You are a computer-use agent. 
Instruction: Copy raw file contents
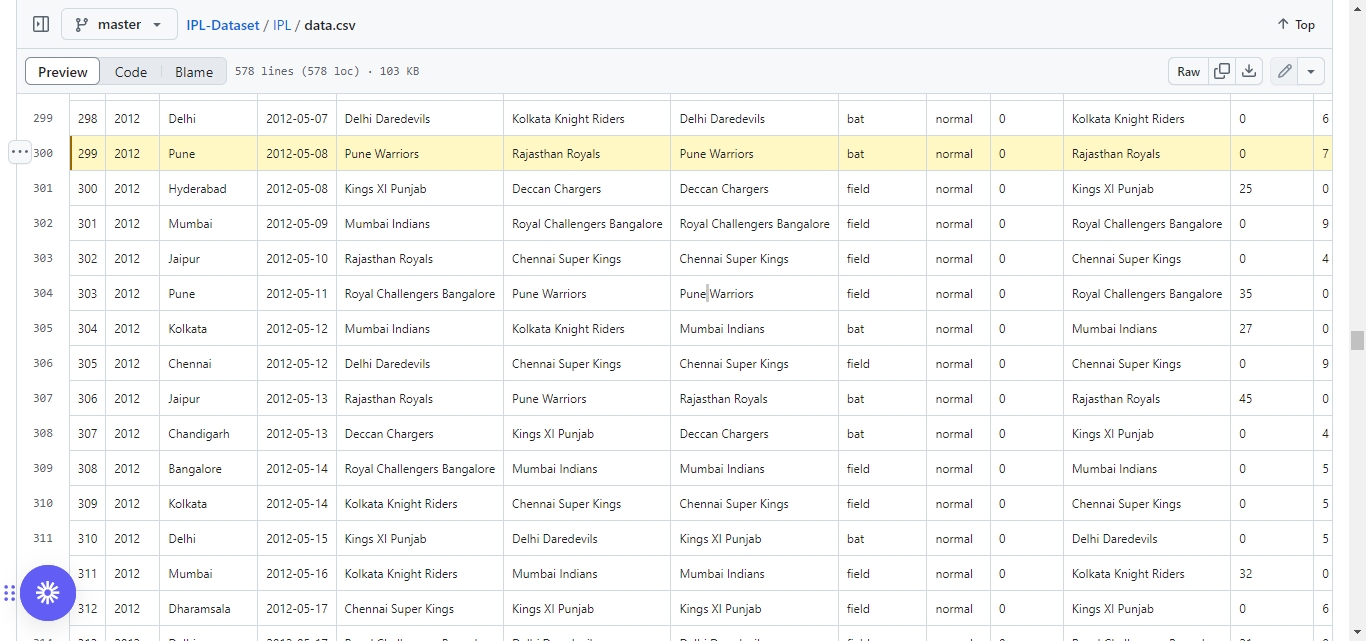pyautogui.click(x=1221, y=72)
